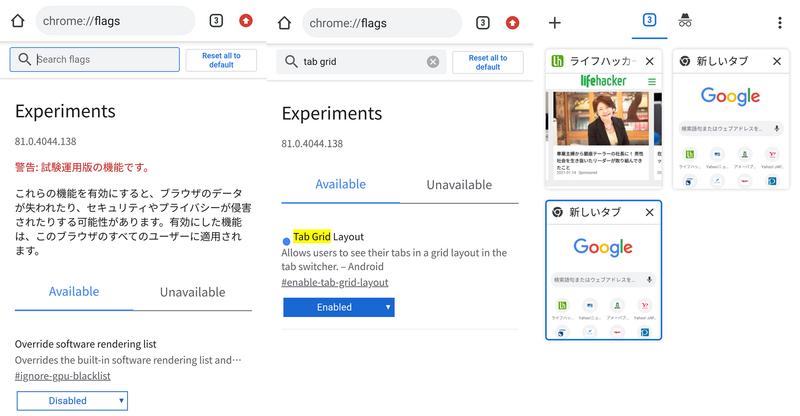This screenshot has width=800, height=416.
Task: Open the three-dot overflow menu
Action: tap(779, 22)
